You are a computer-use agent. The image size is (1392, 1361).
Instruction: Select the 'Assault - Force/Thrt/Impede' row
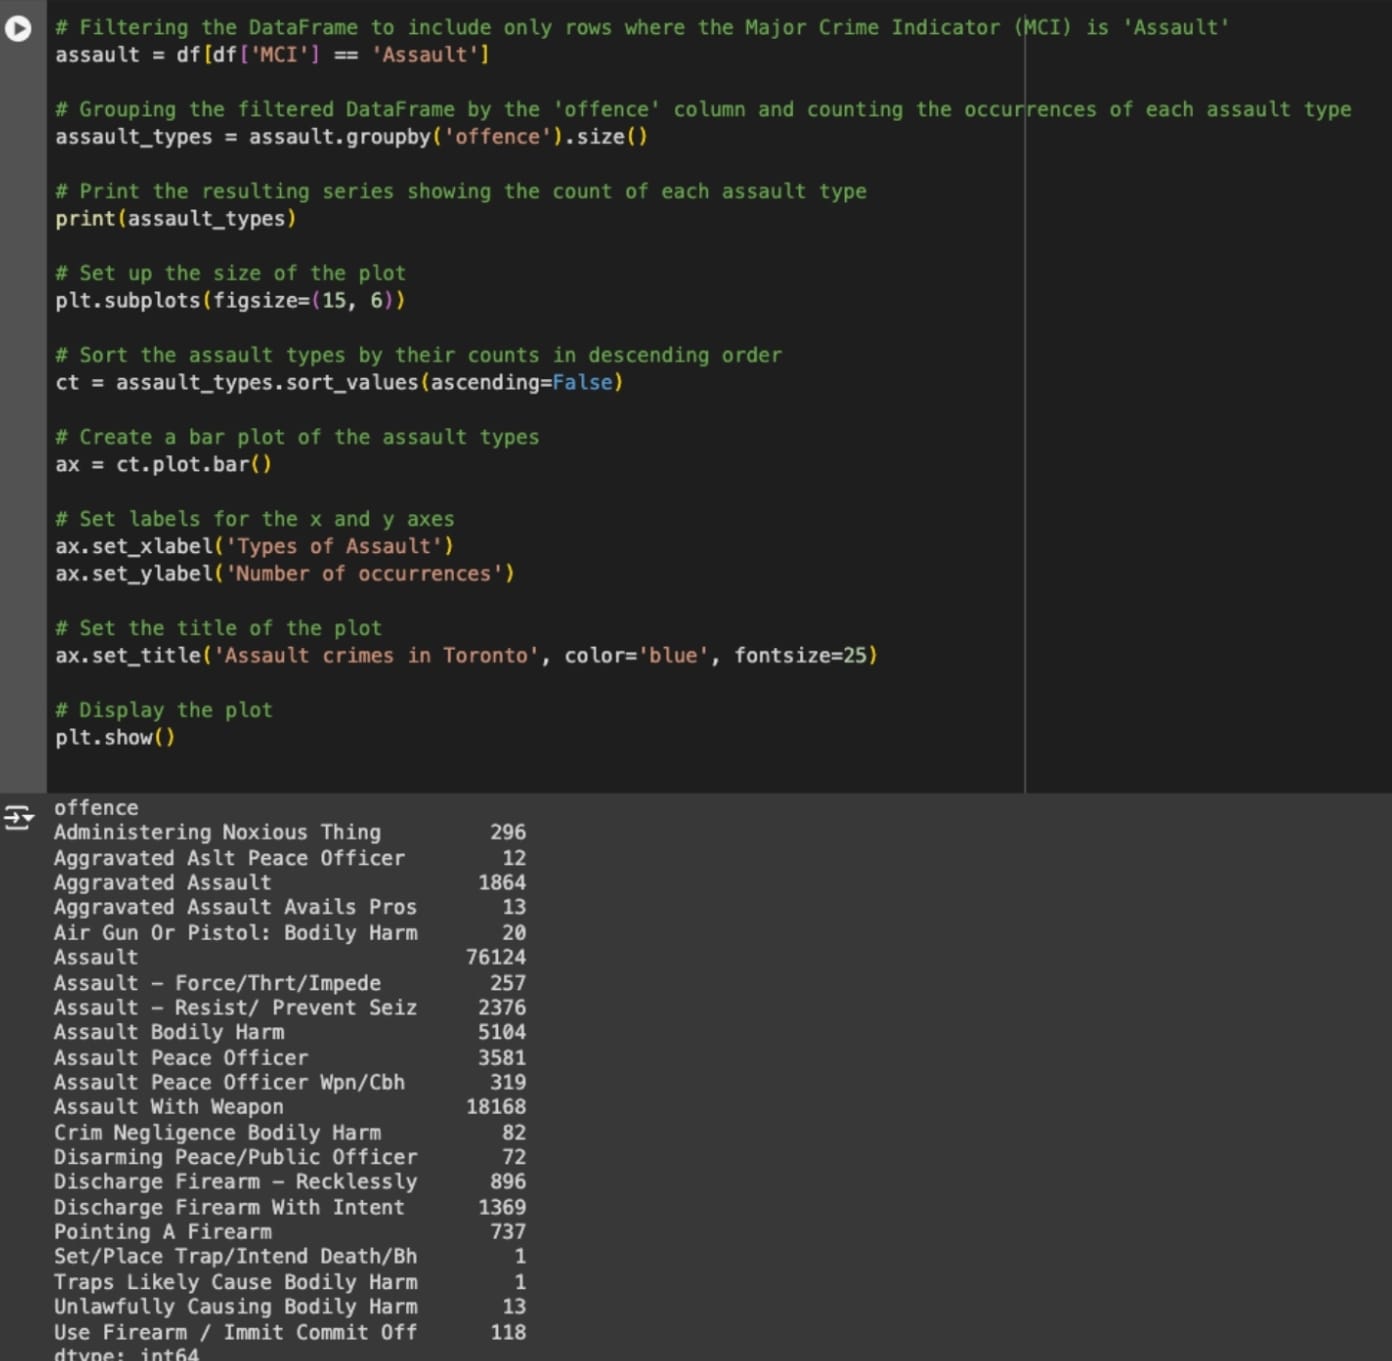[x=290, y=983]
